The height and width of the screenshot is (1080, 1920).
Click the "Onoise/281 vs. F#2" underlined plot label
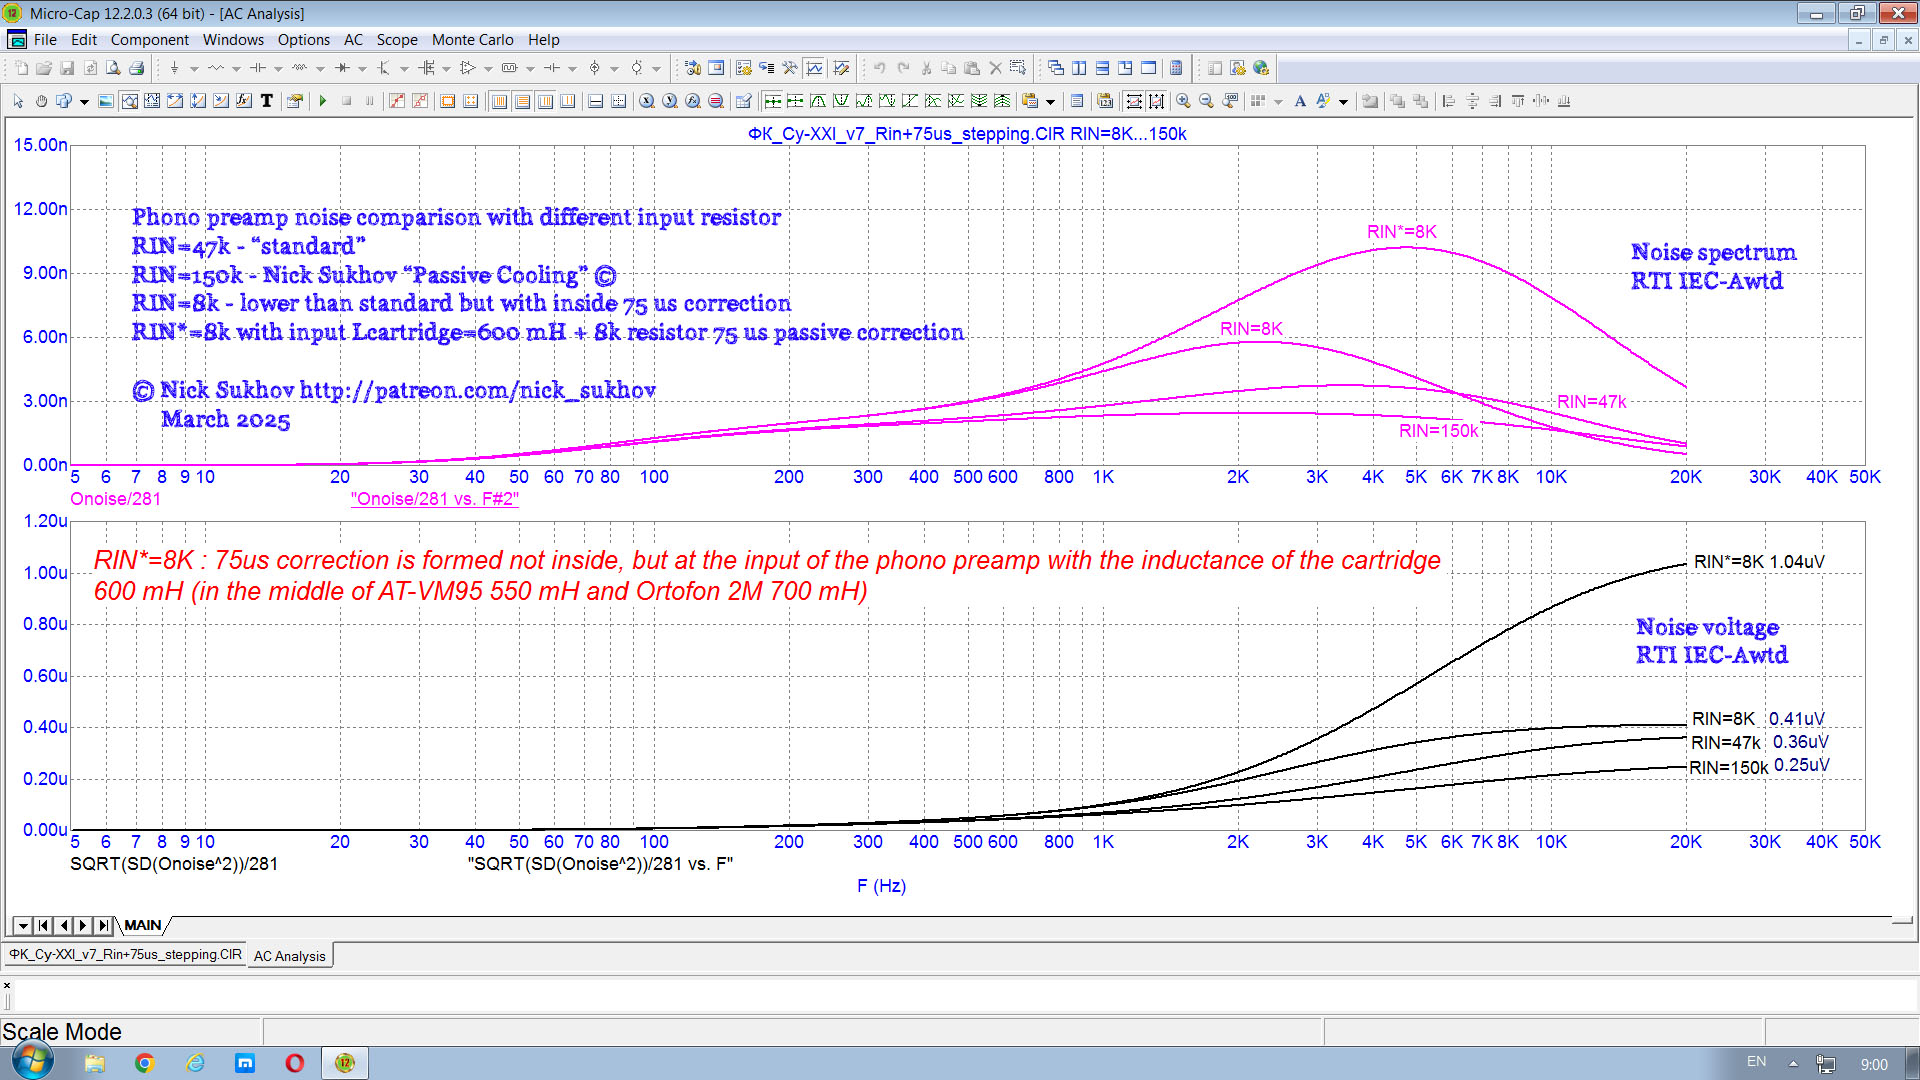(434, 499)
